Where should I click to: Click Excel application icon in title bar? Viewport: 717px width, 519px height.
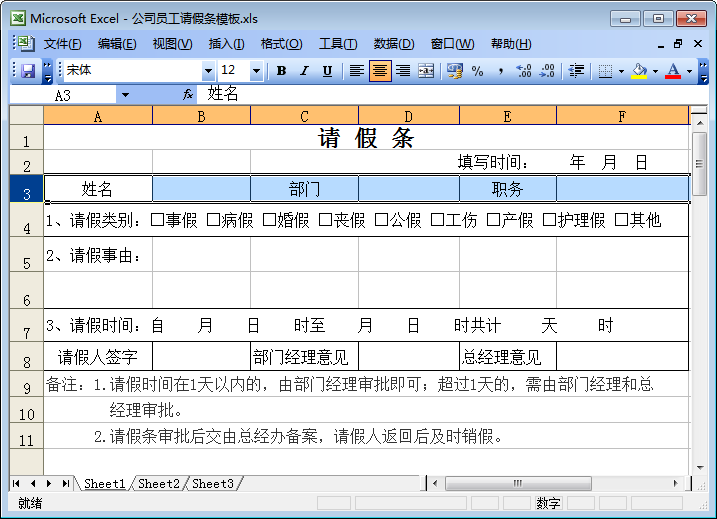pos(19,18)
